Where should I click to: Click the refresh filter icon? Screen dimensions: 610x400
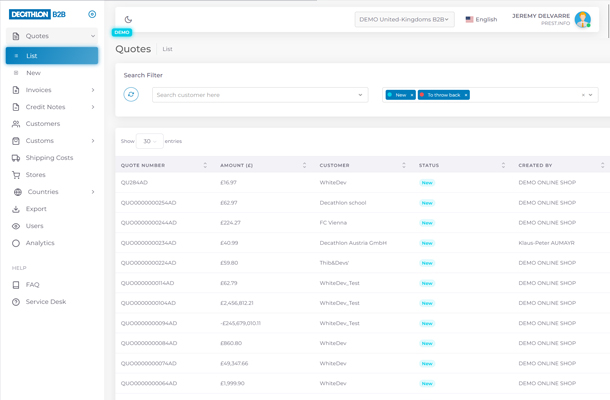coord(131,95)
